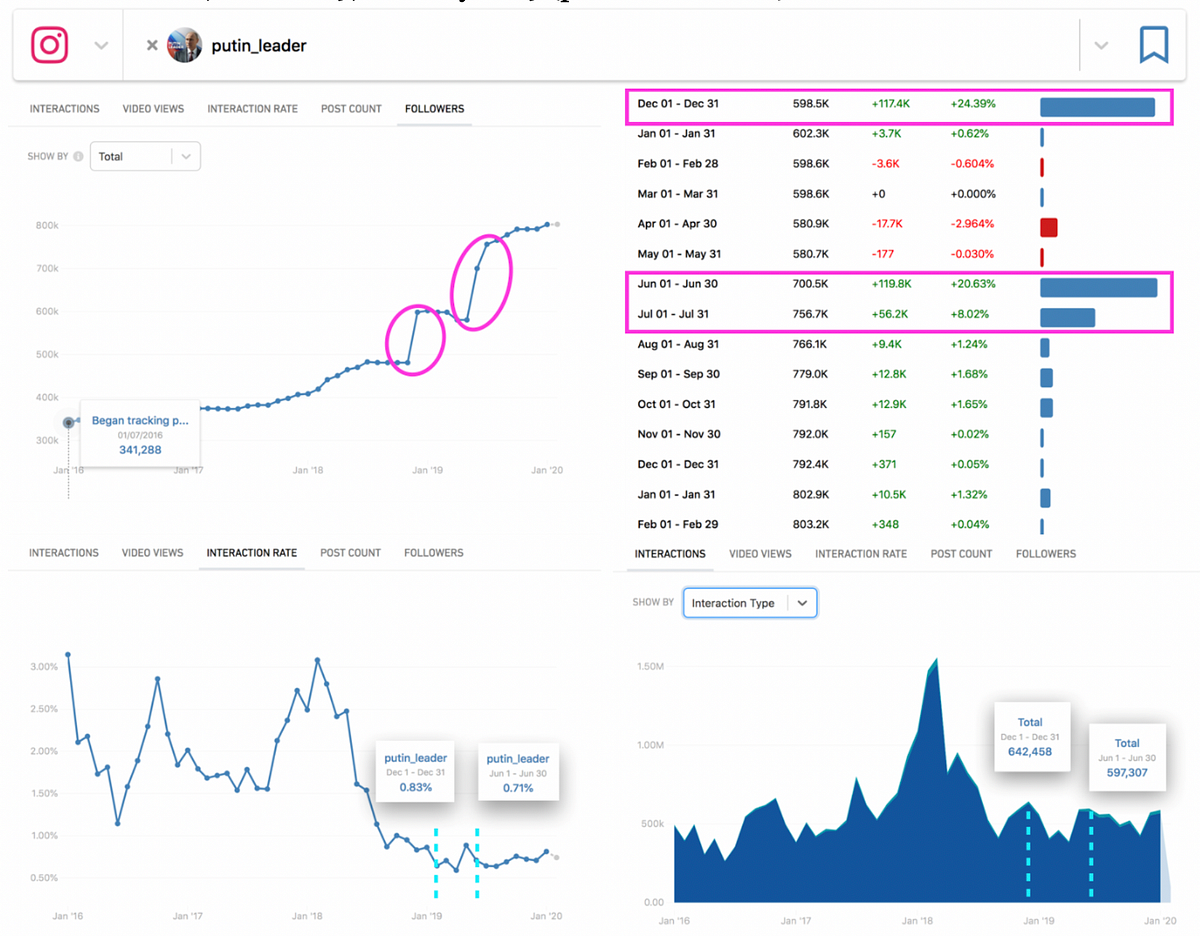This screenshot has width=1200, height=936.
Task: Click the -3.6K follower change value
Action: (885, 164)
